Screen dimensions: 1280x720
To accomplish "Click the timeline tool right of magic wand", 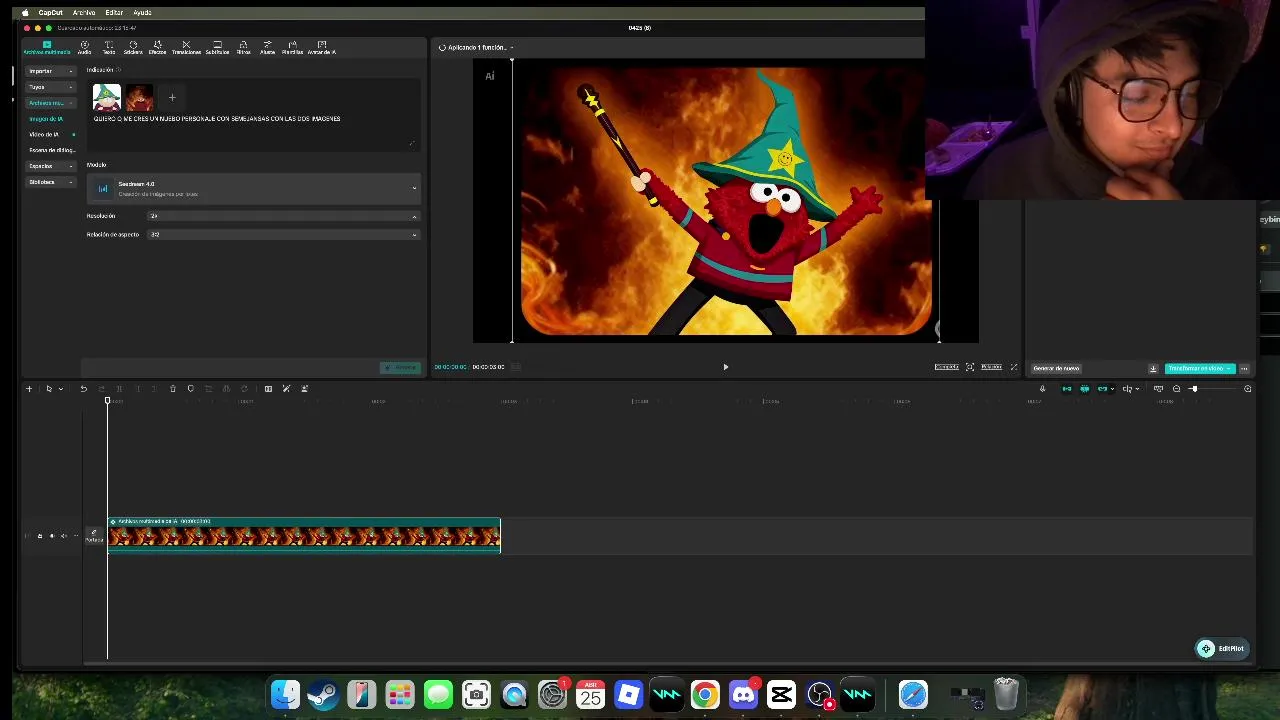I will (x=304, y=389).
